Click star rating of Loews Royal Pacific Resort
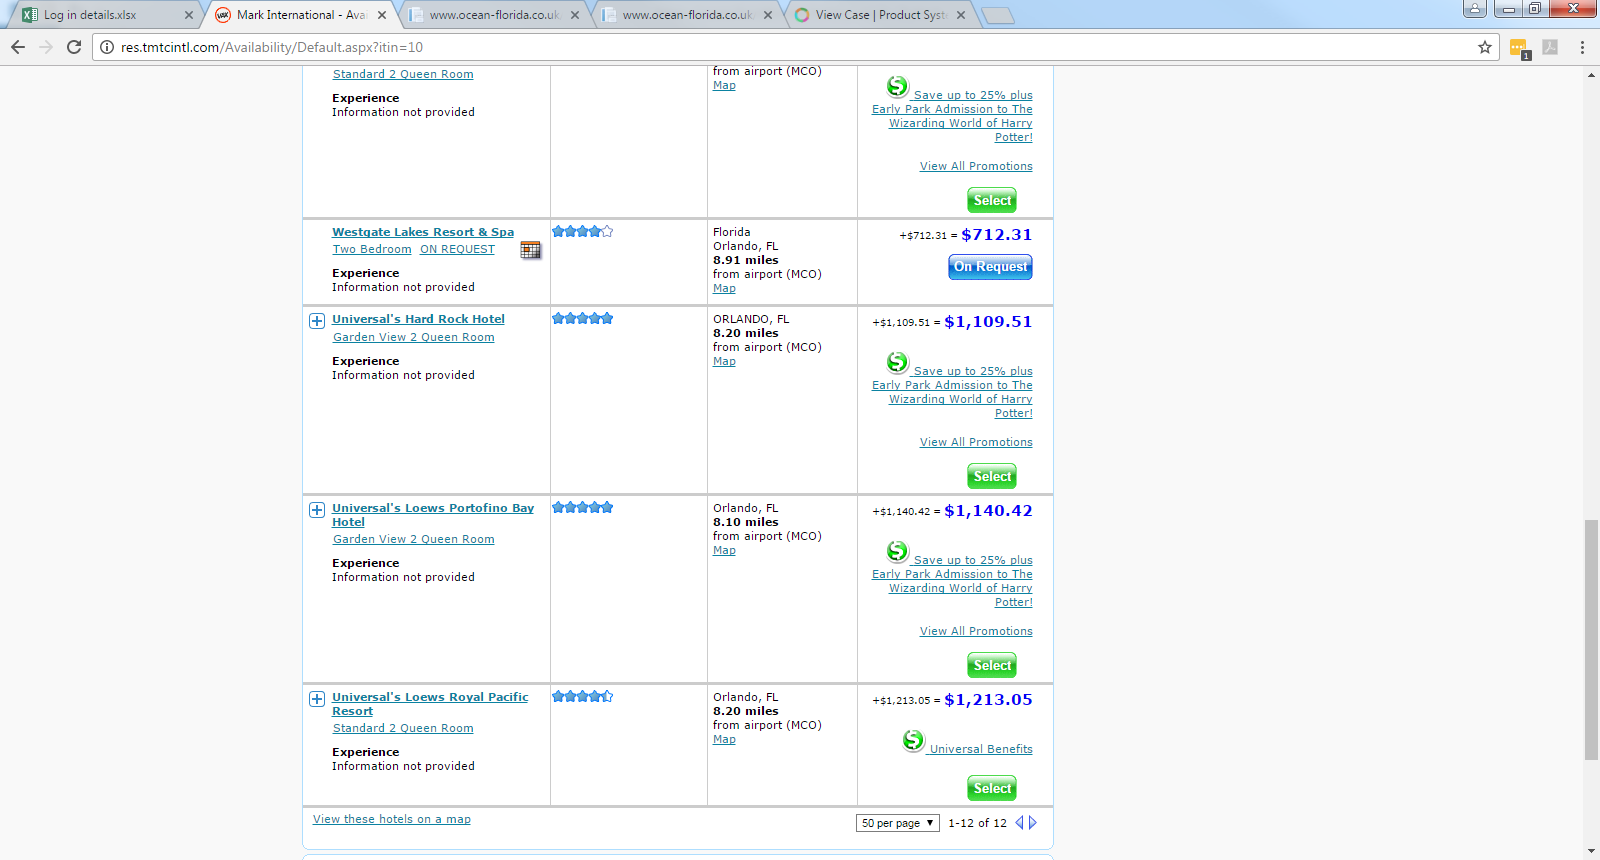The image size is (1600, 860). point(582,696)
